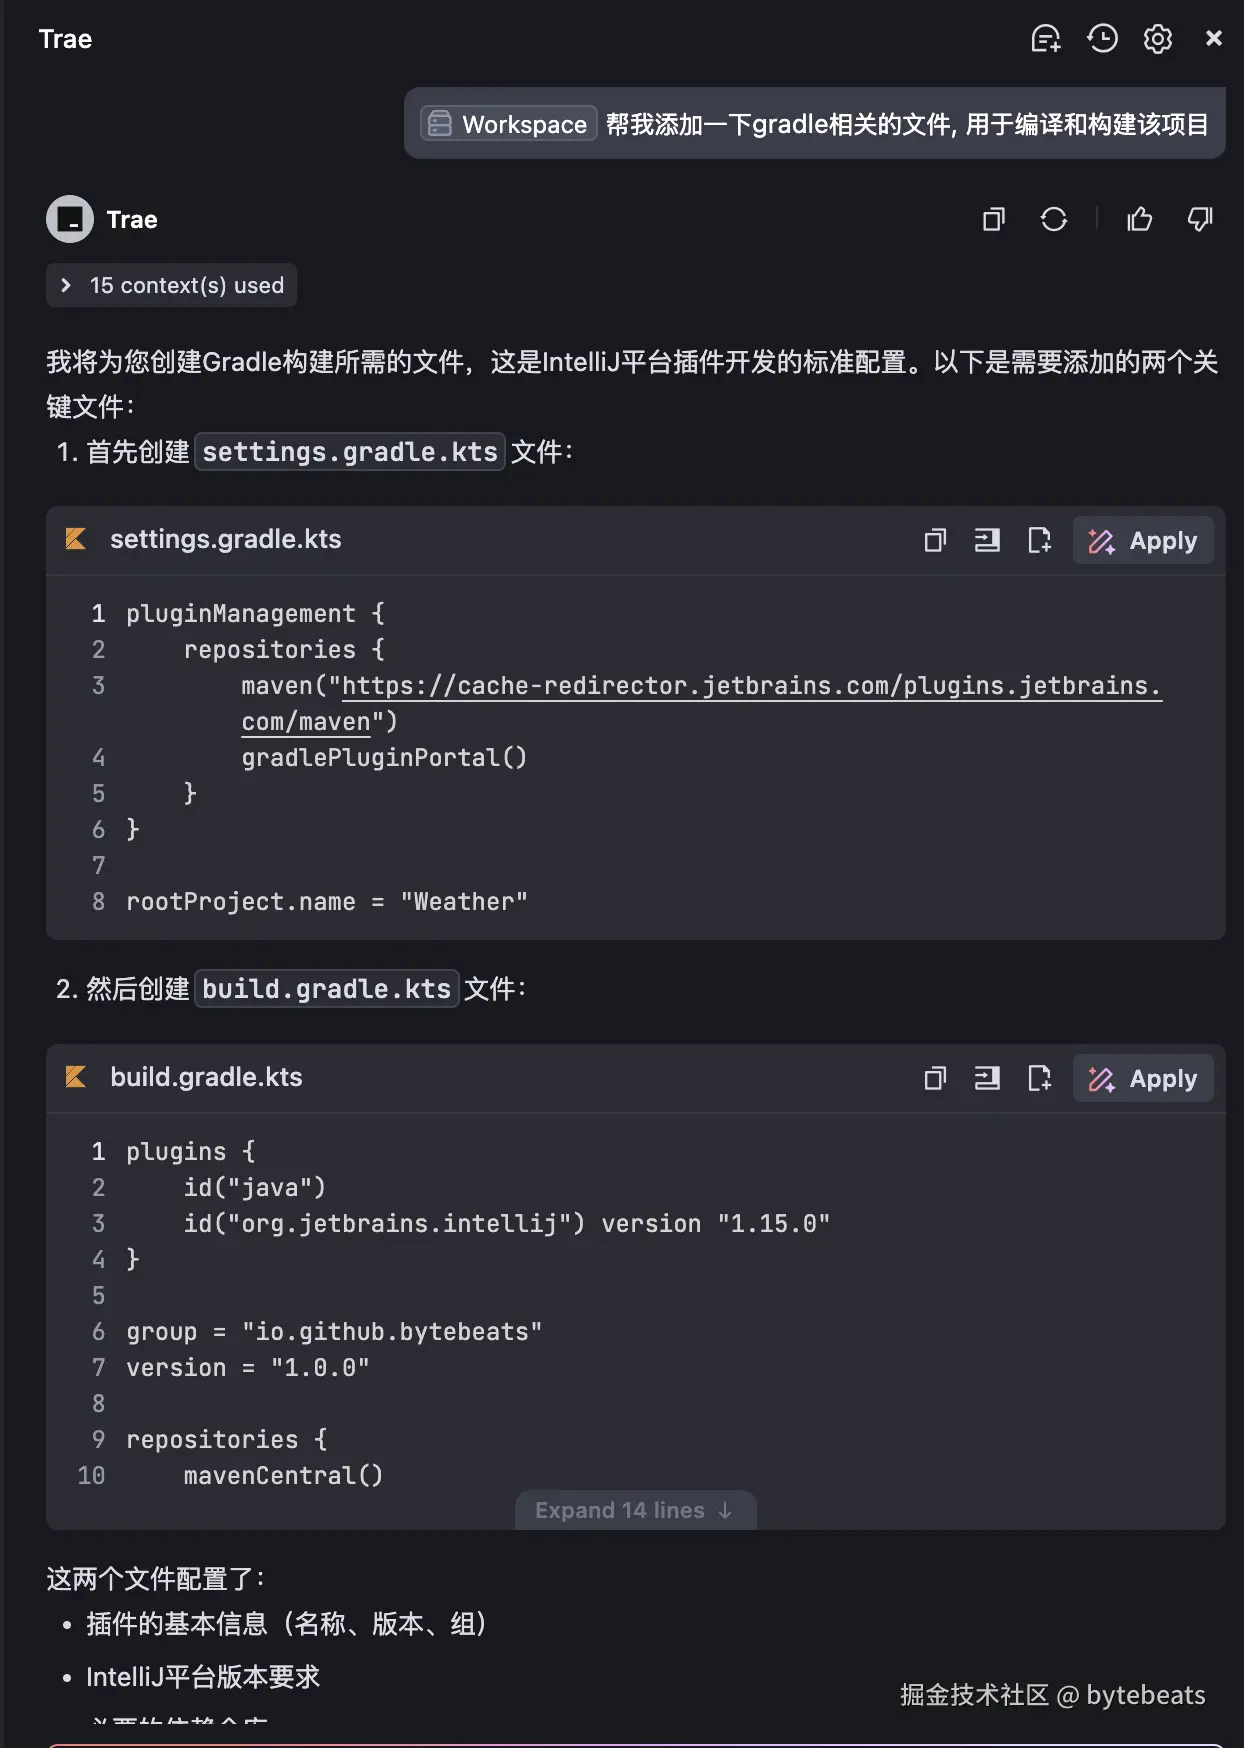The height and width of the screenshot is (1748, 1244).
Task: Click the Workspace context chip
Action: pyautogui.click(x=507, y=123)
